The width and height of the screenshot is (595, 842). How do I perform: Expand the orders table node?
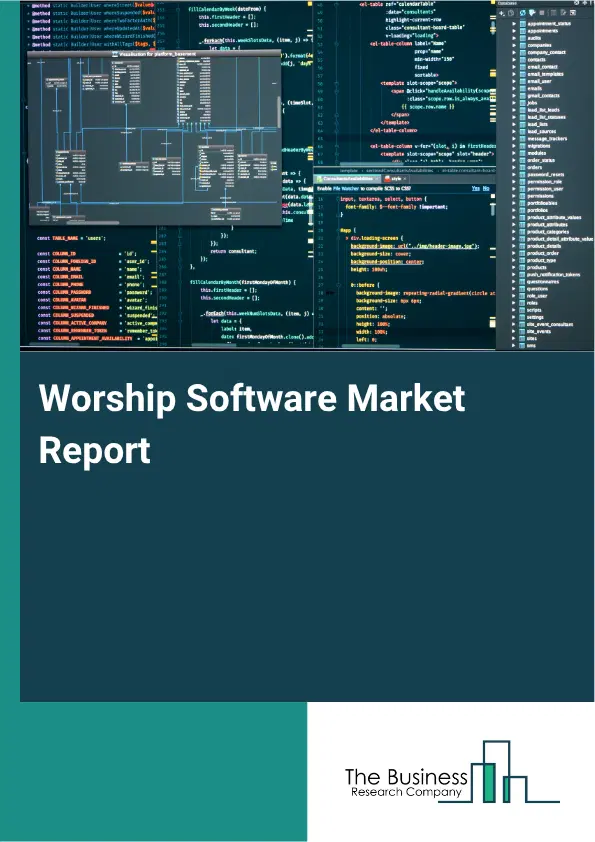(x=514, y=167)
